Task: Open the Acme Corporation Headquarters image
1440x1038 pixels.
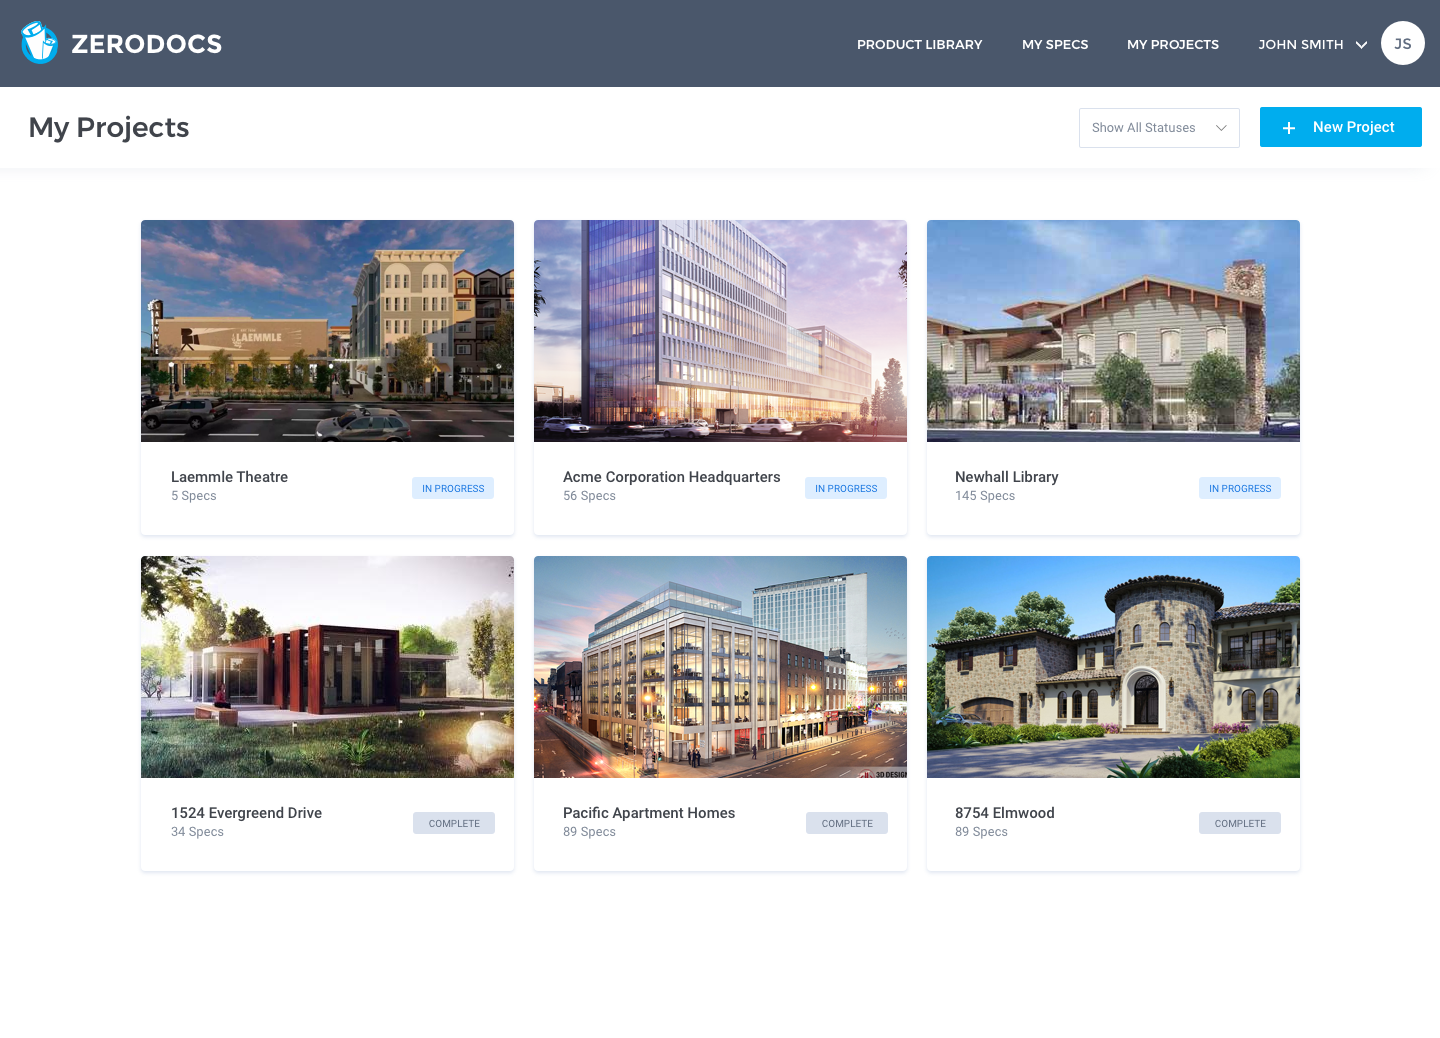Action: coord(720,331)
